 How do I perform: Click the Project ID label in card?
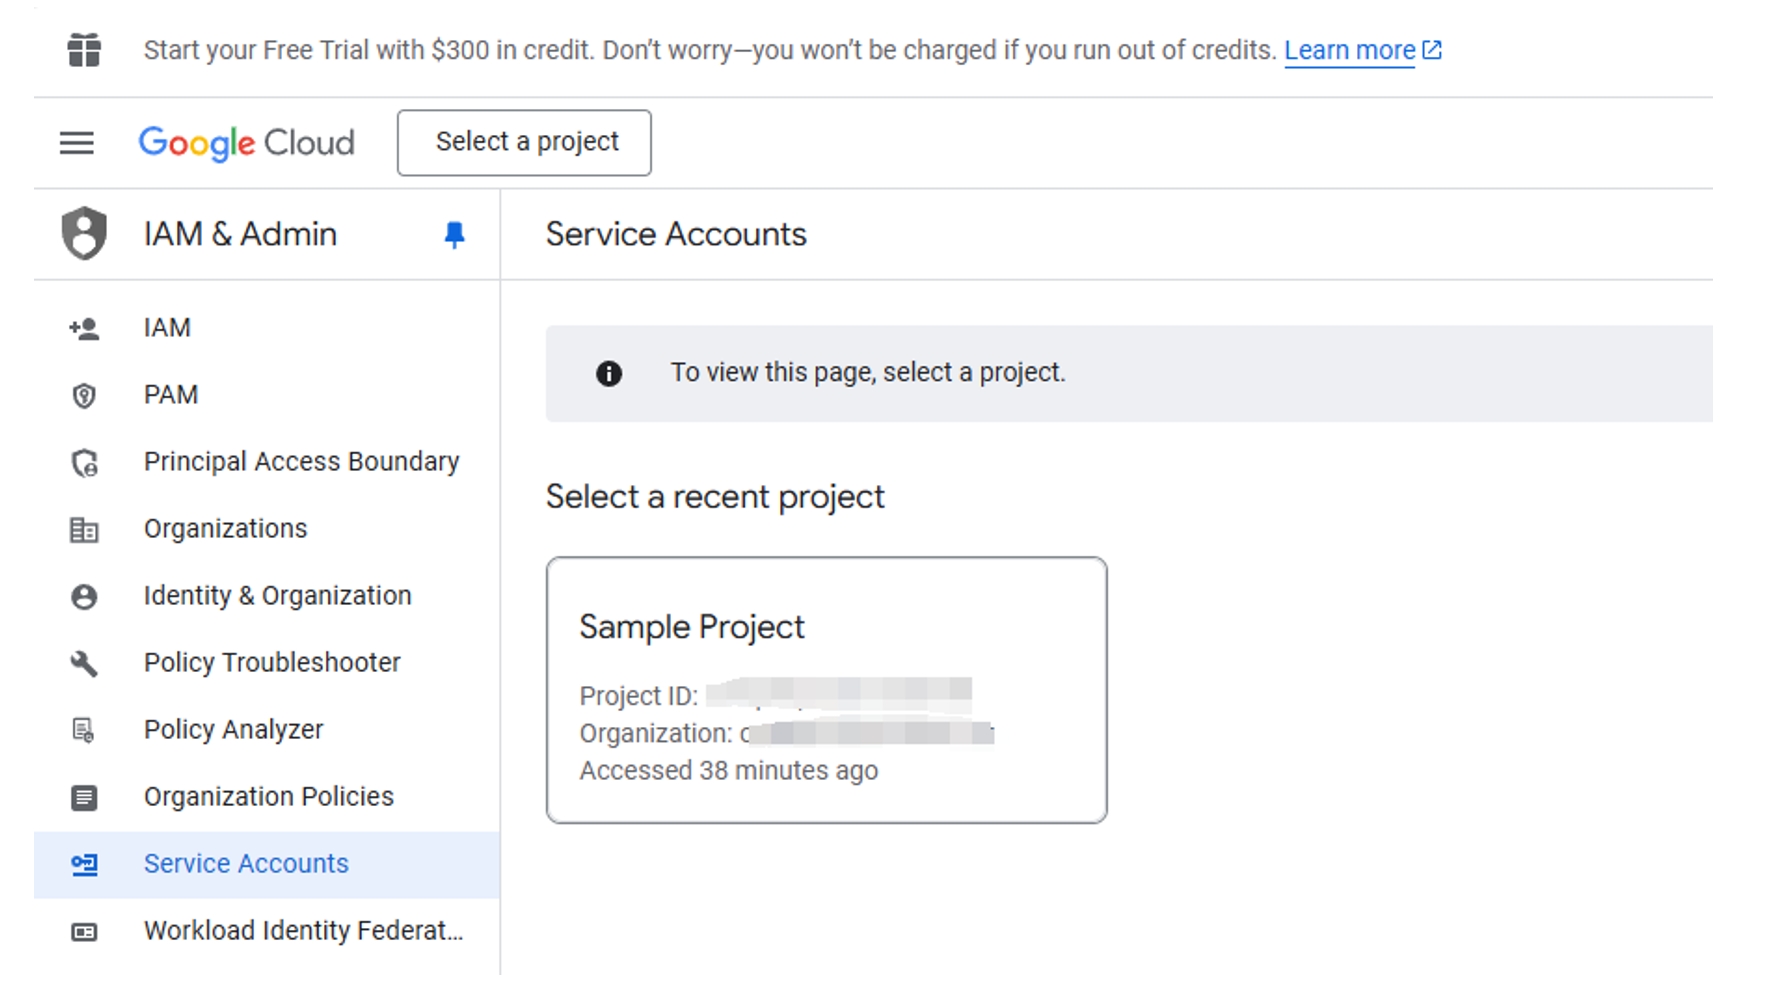point(639,696)
